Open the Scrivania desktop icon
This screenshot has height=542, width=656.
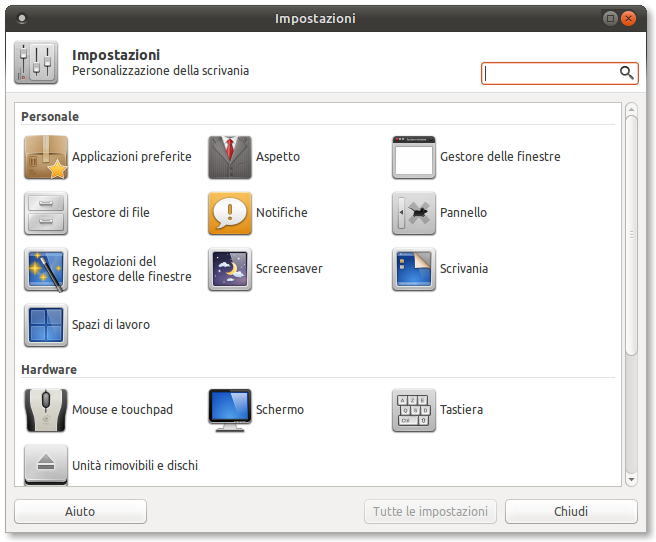coord(414,269)
